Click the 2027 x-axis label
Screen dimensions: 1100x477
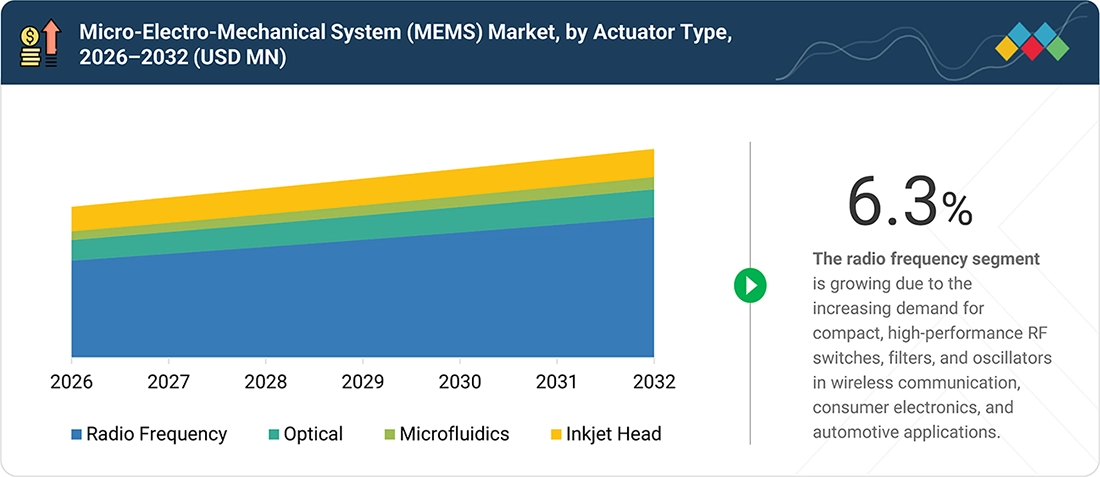click(168, 383)
